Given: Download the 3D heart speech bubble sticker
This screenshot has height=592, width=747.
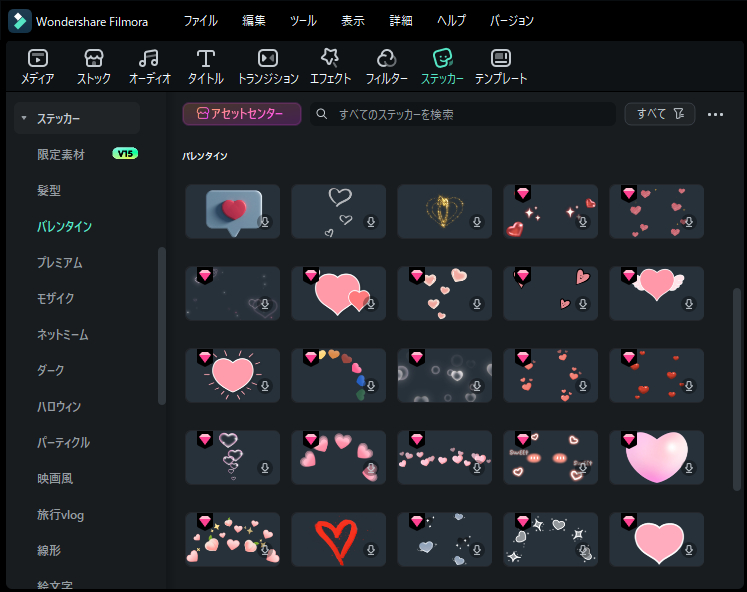Looking at the screenshot, I should coord(265,222).
